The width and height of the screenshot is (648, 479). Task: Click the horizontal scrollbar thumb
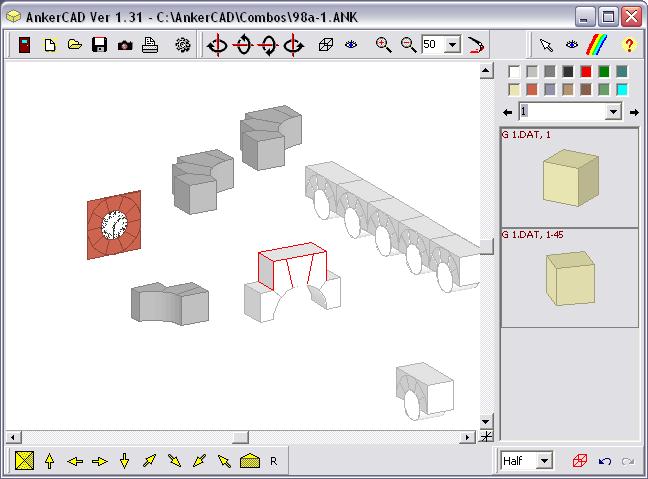click(241, 437)
